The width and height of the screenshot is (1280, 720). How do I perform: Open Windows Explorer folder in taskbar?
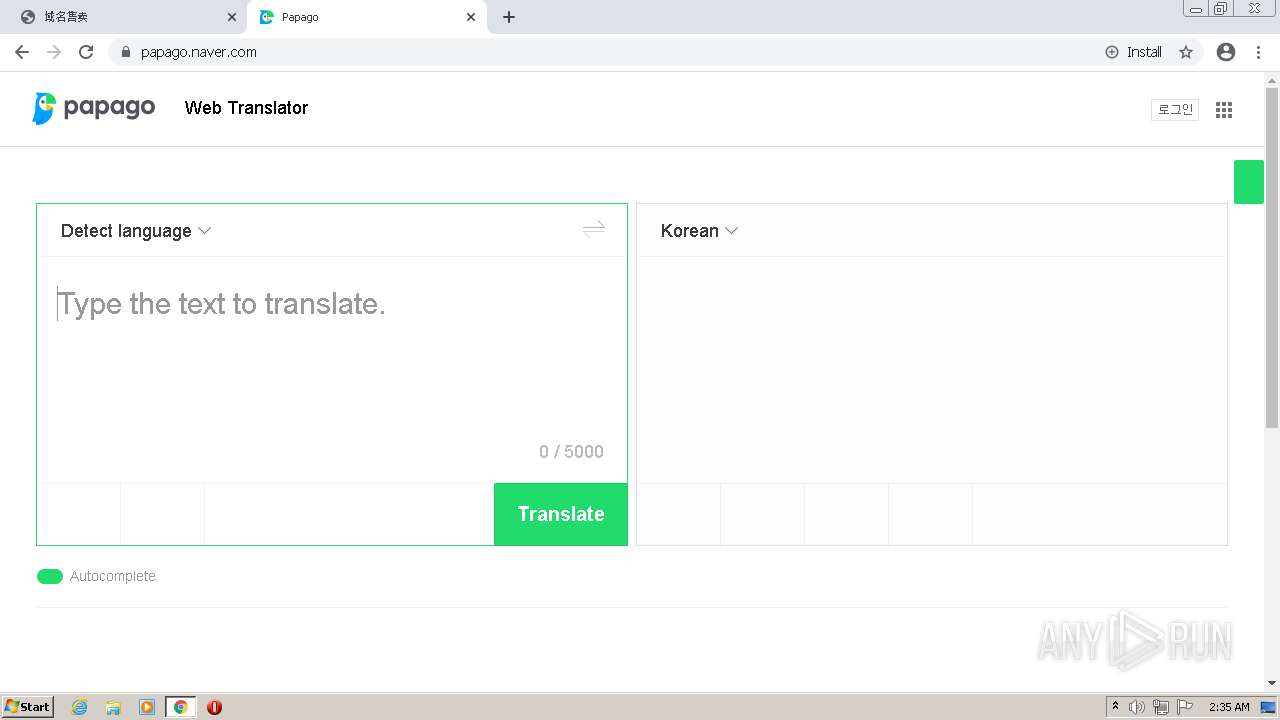pos(113,707)
